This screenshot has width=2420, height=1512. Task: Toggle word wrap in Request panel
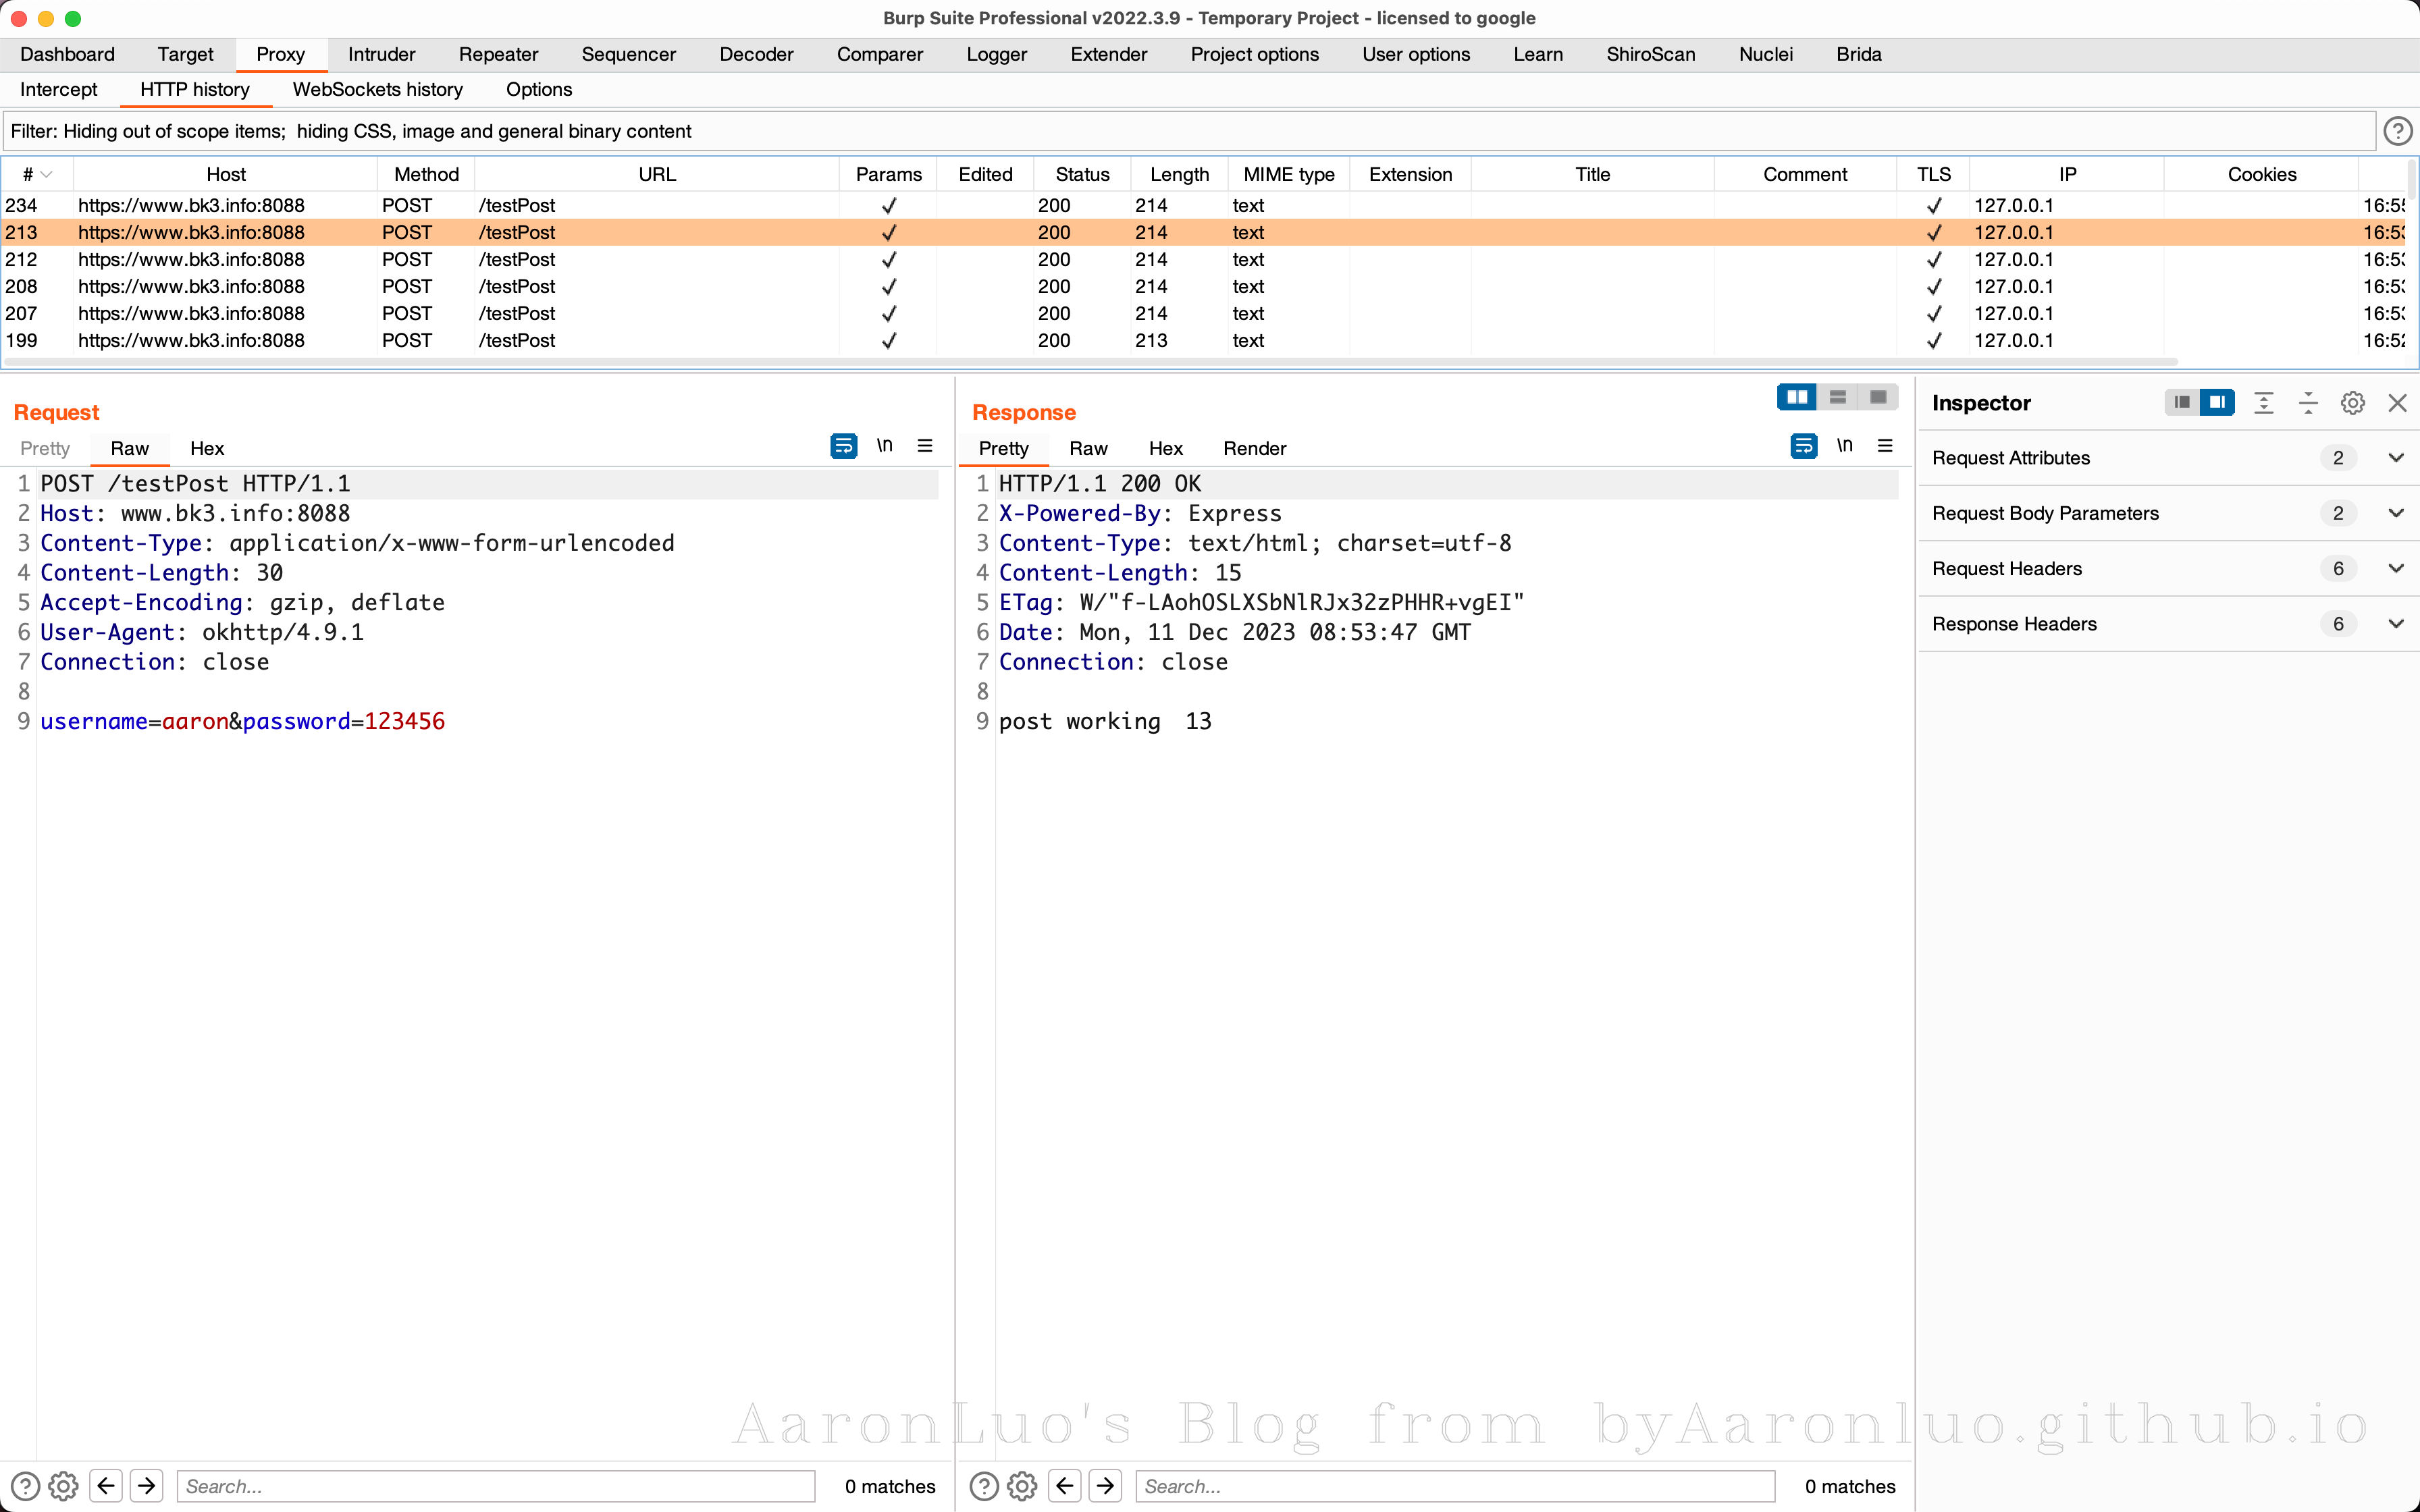click(x=843, y=446)
